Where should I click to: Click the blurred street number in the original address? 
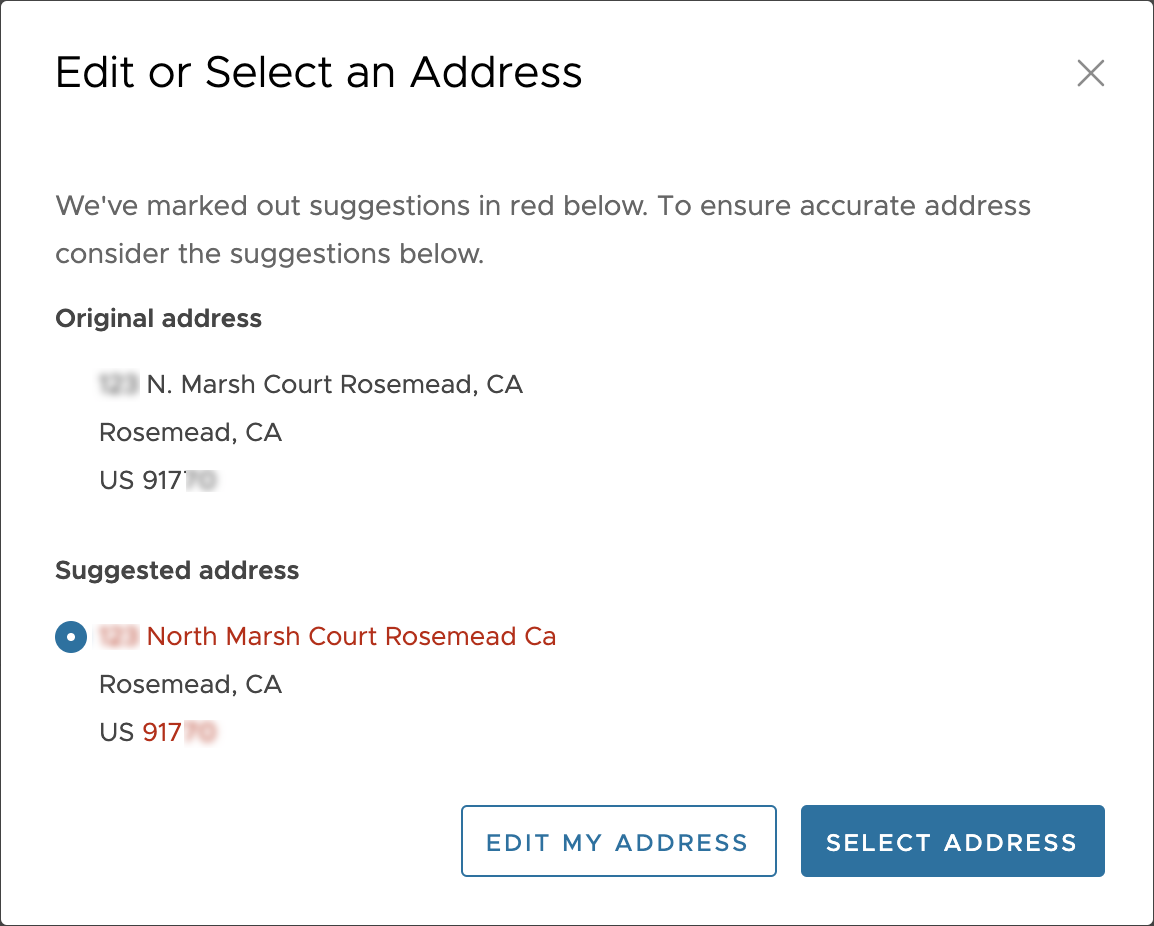[118, 385]
